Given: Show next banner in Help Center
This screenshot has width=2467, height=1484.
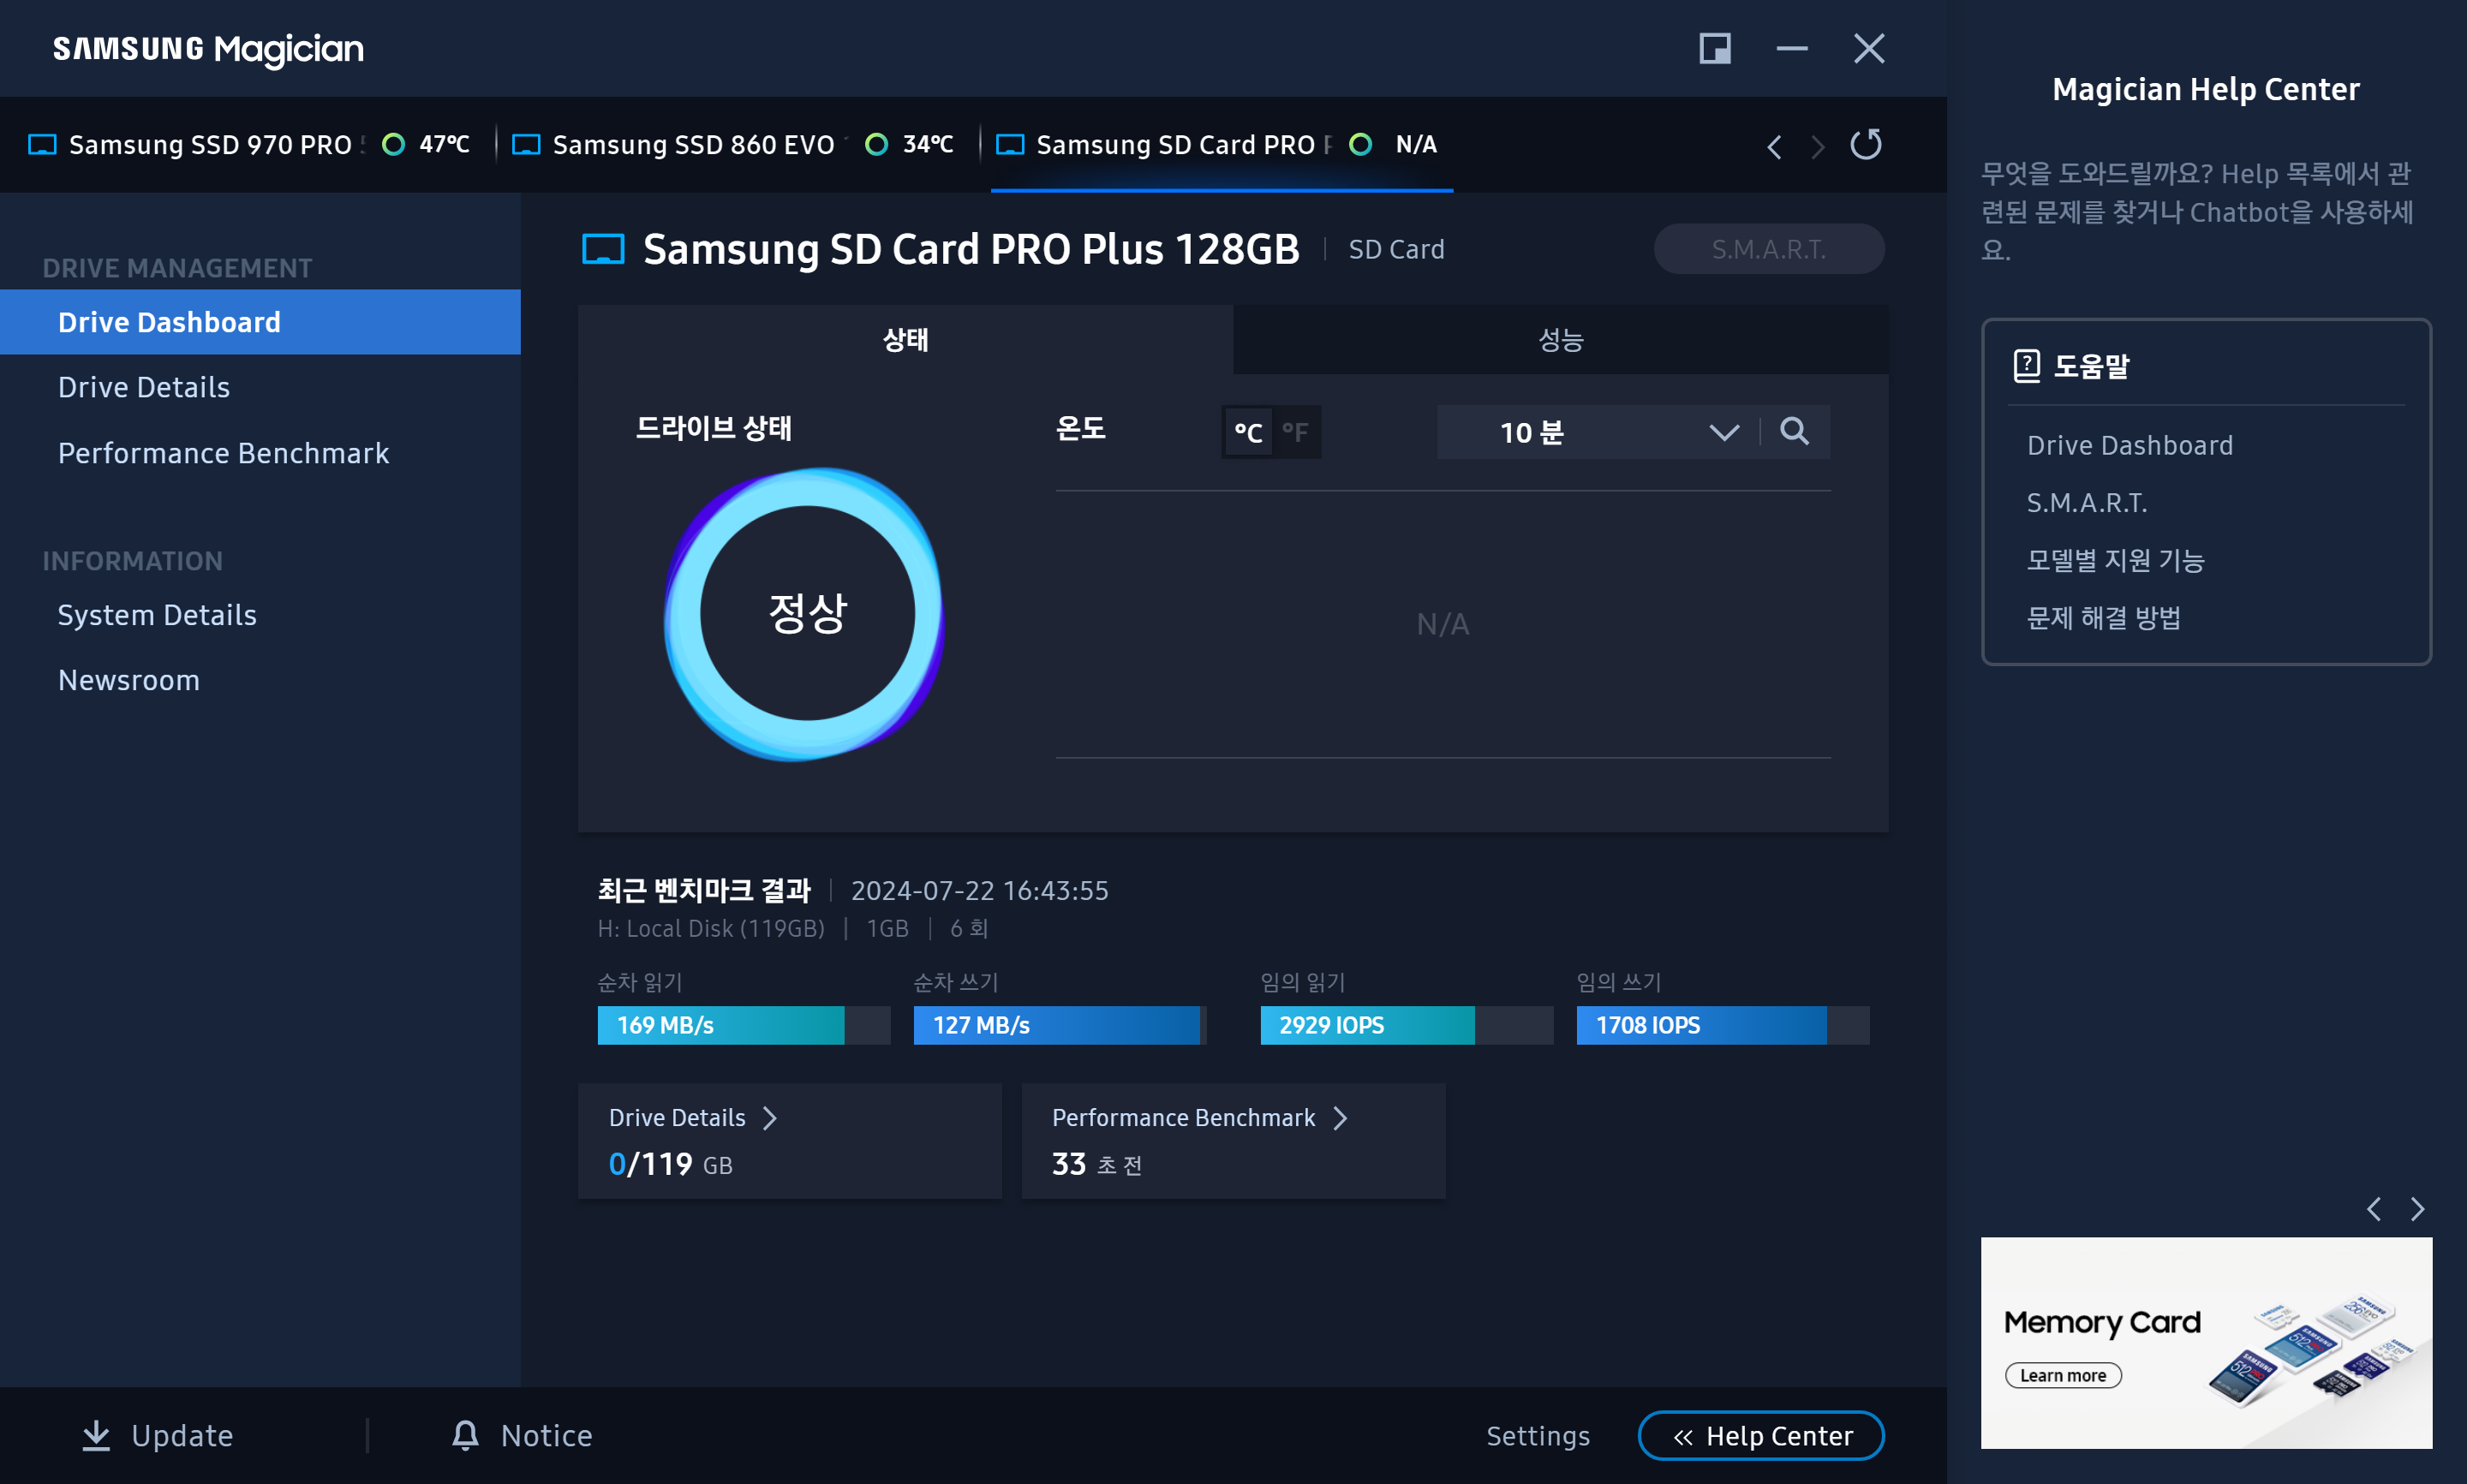Looking at the screenshot, I should pos(2417,1209).
